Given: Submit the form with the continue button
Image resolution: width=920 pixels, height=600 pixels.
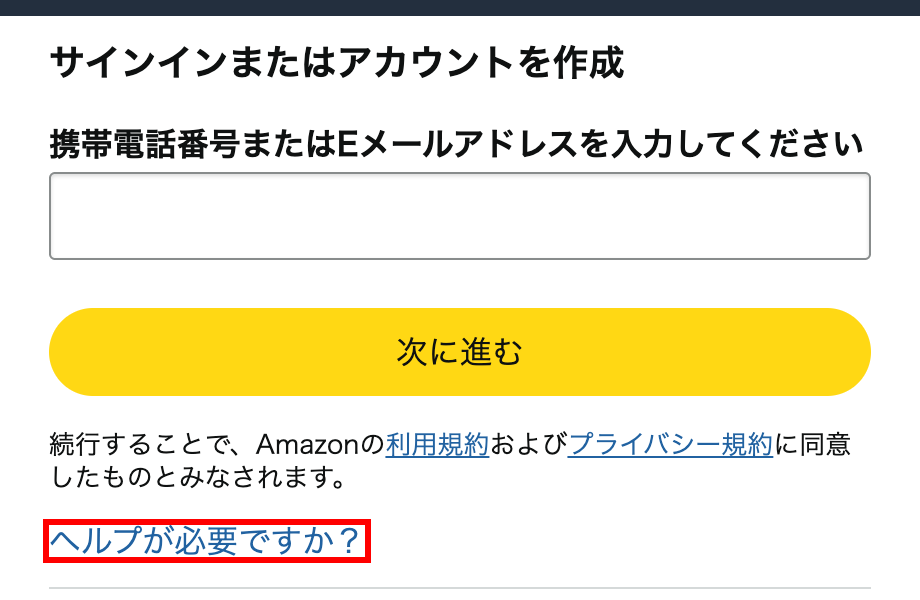Looking at the screenshot, I should click(460, 351).
